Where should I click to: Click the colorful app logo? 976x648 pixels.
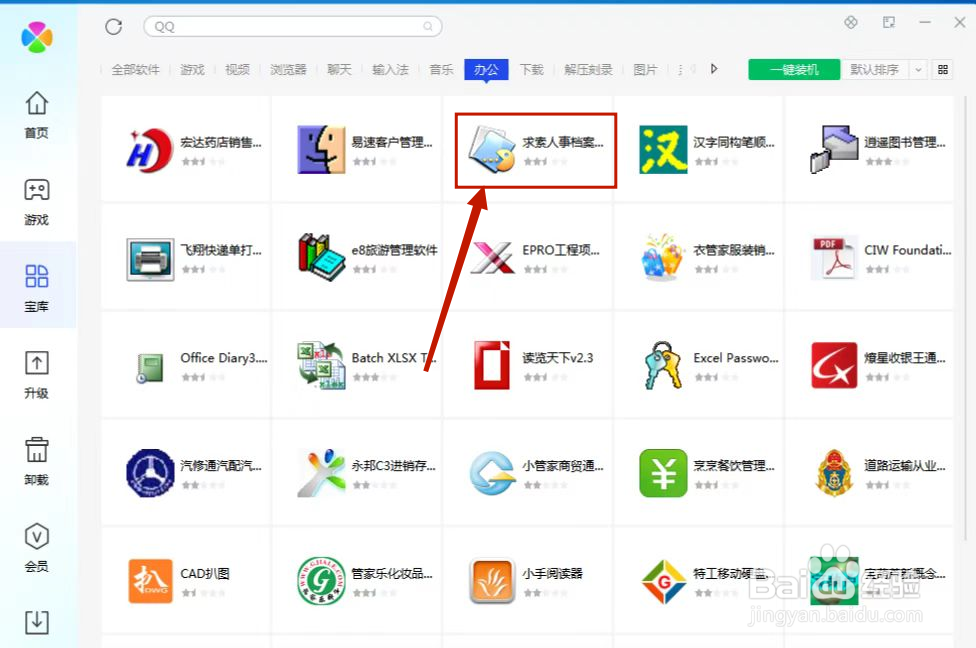(x=37, y=37)
